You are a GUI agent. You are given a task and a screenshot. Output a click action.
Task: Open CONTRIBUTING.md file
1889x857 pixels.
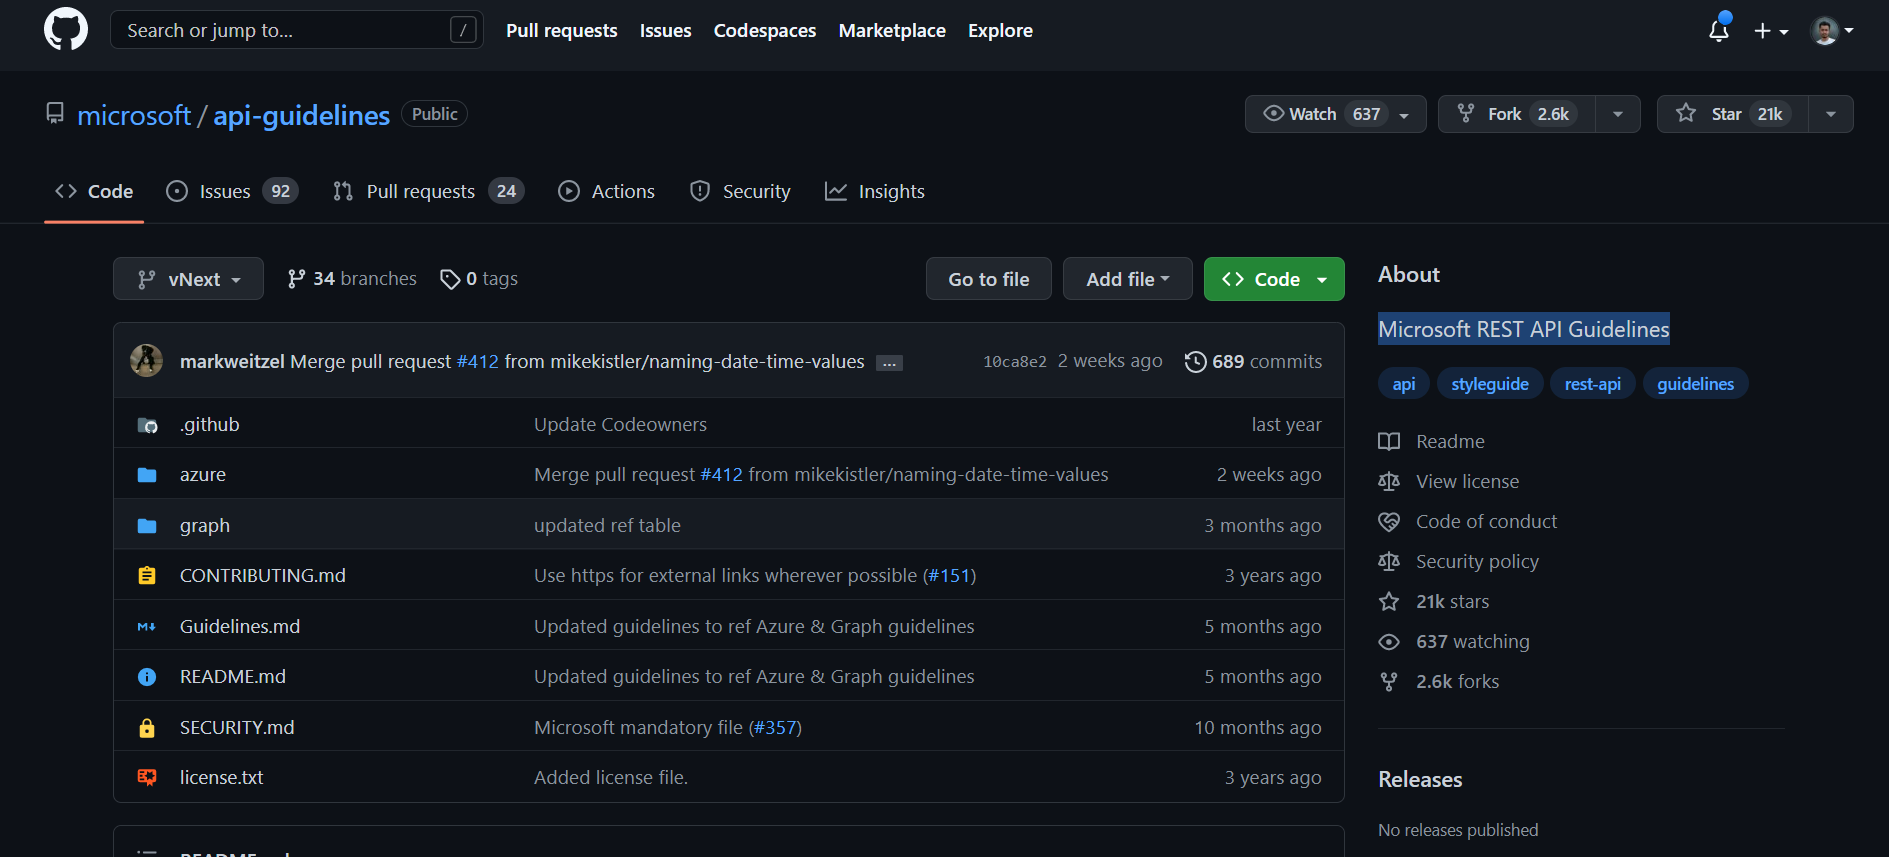[263, 575]
